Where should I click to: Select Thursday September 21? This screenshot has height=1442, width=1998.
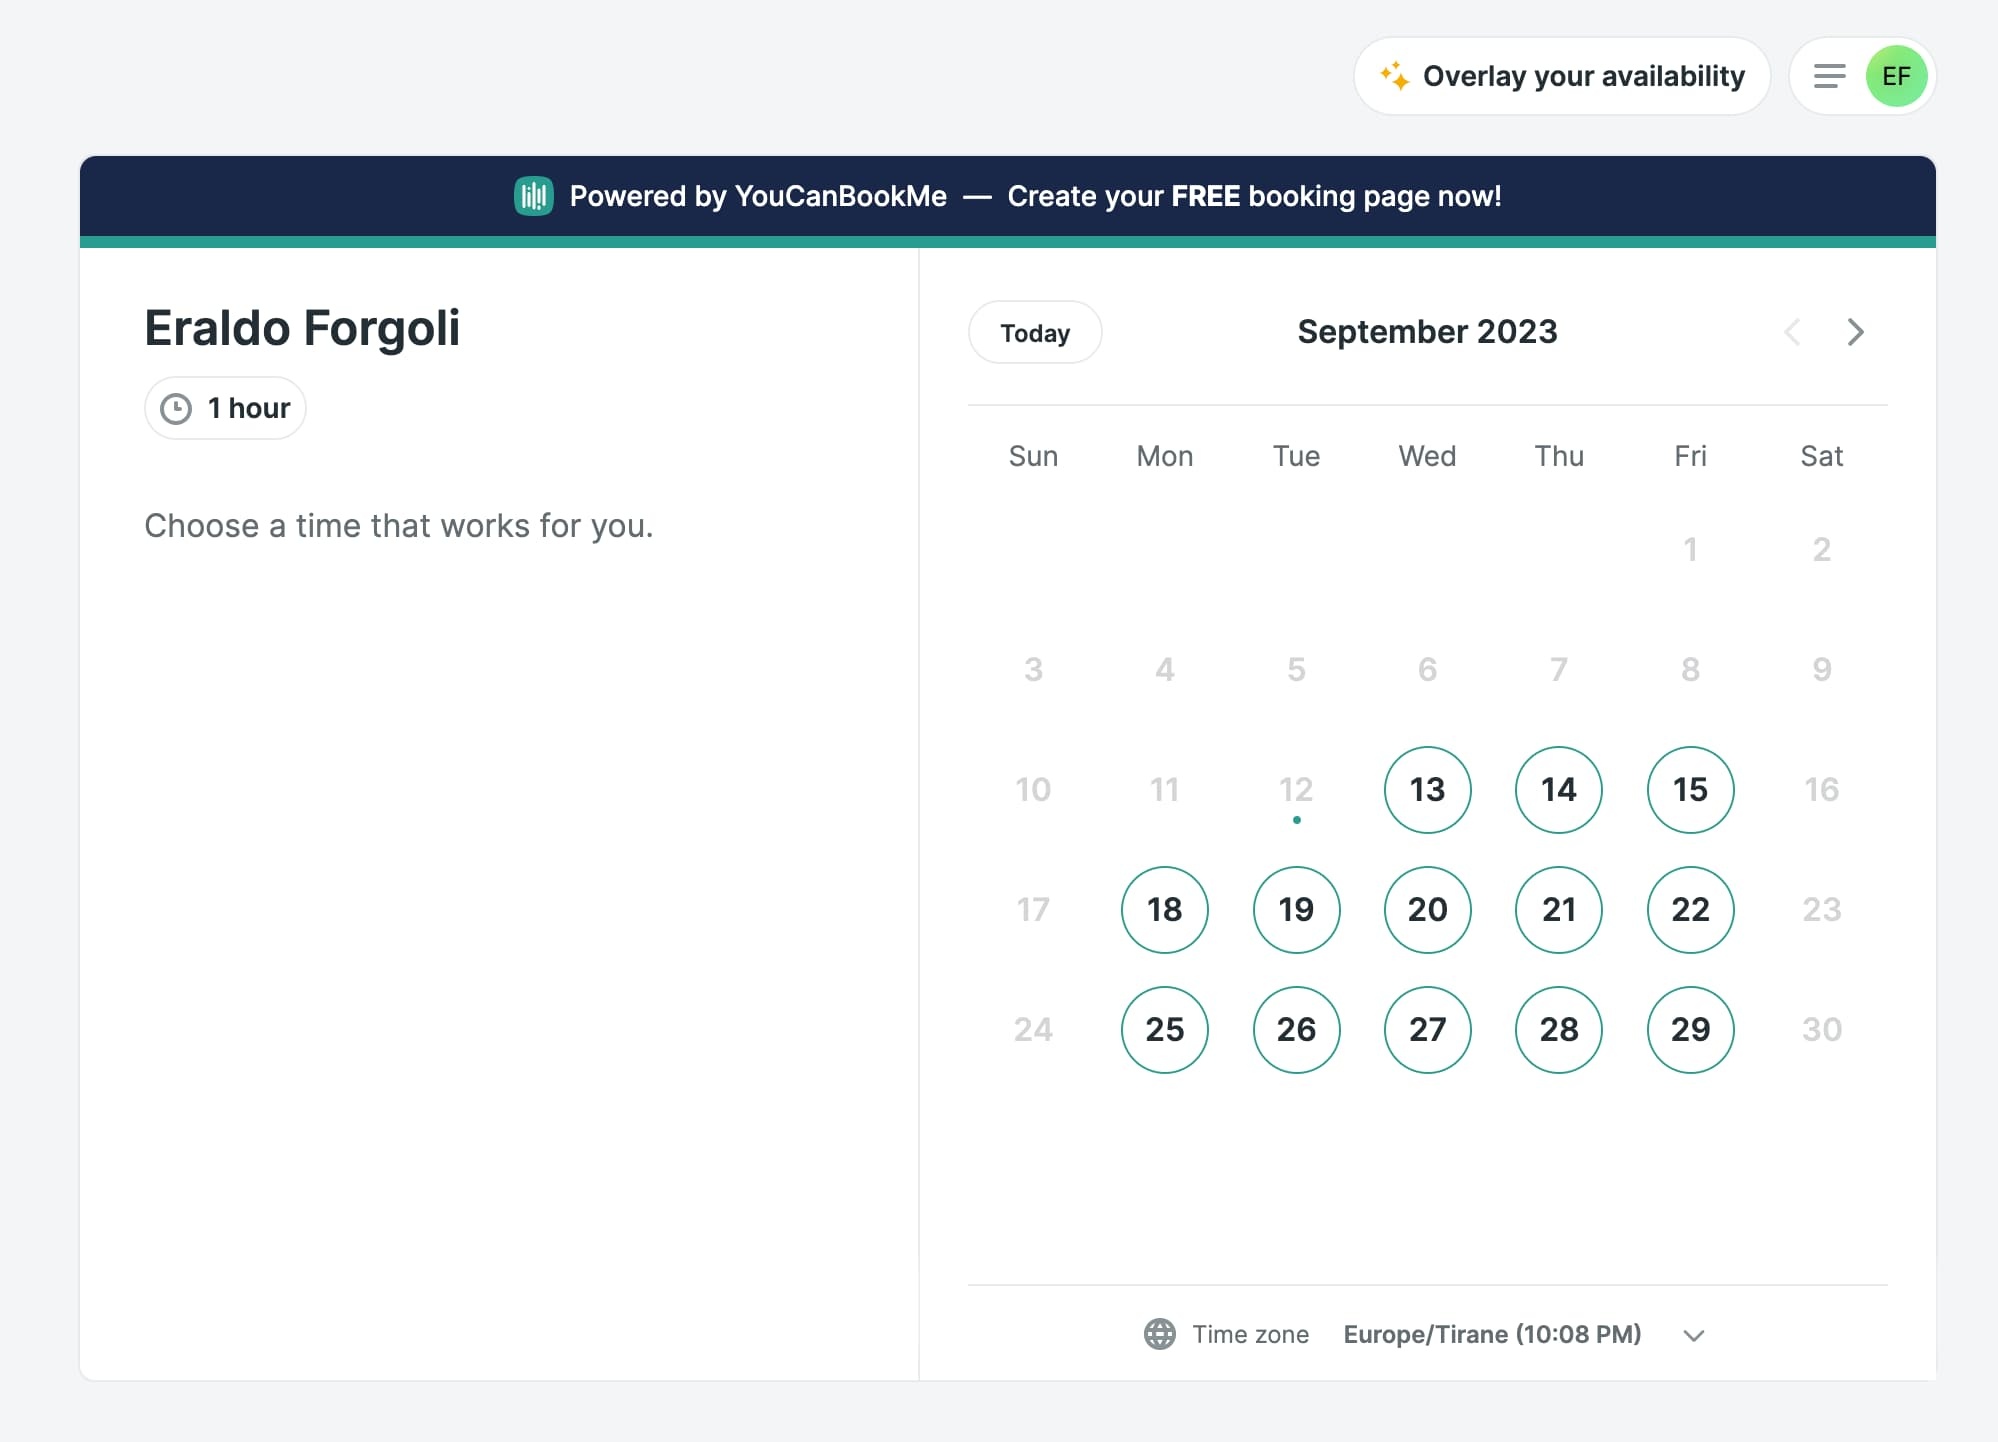(1557, 909)
